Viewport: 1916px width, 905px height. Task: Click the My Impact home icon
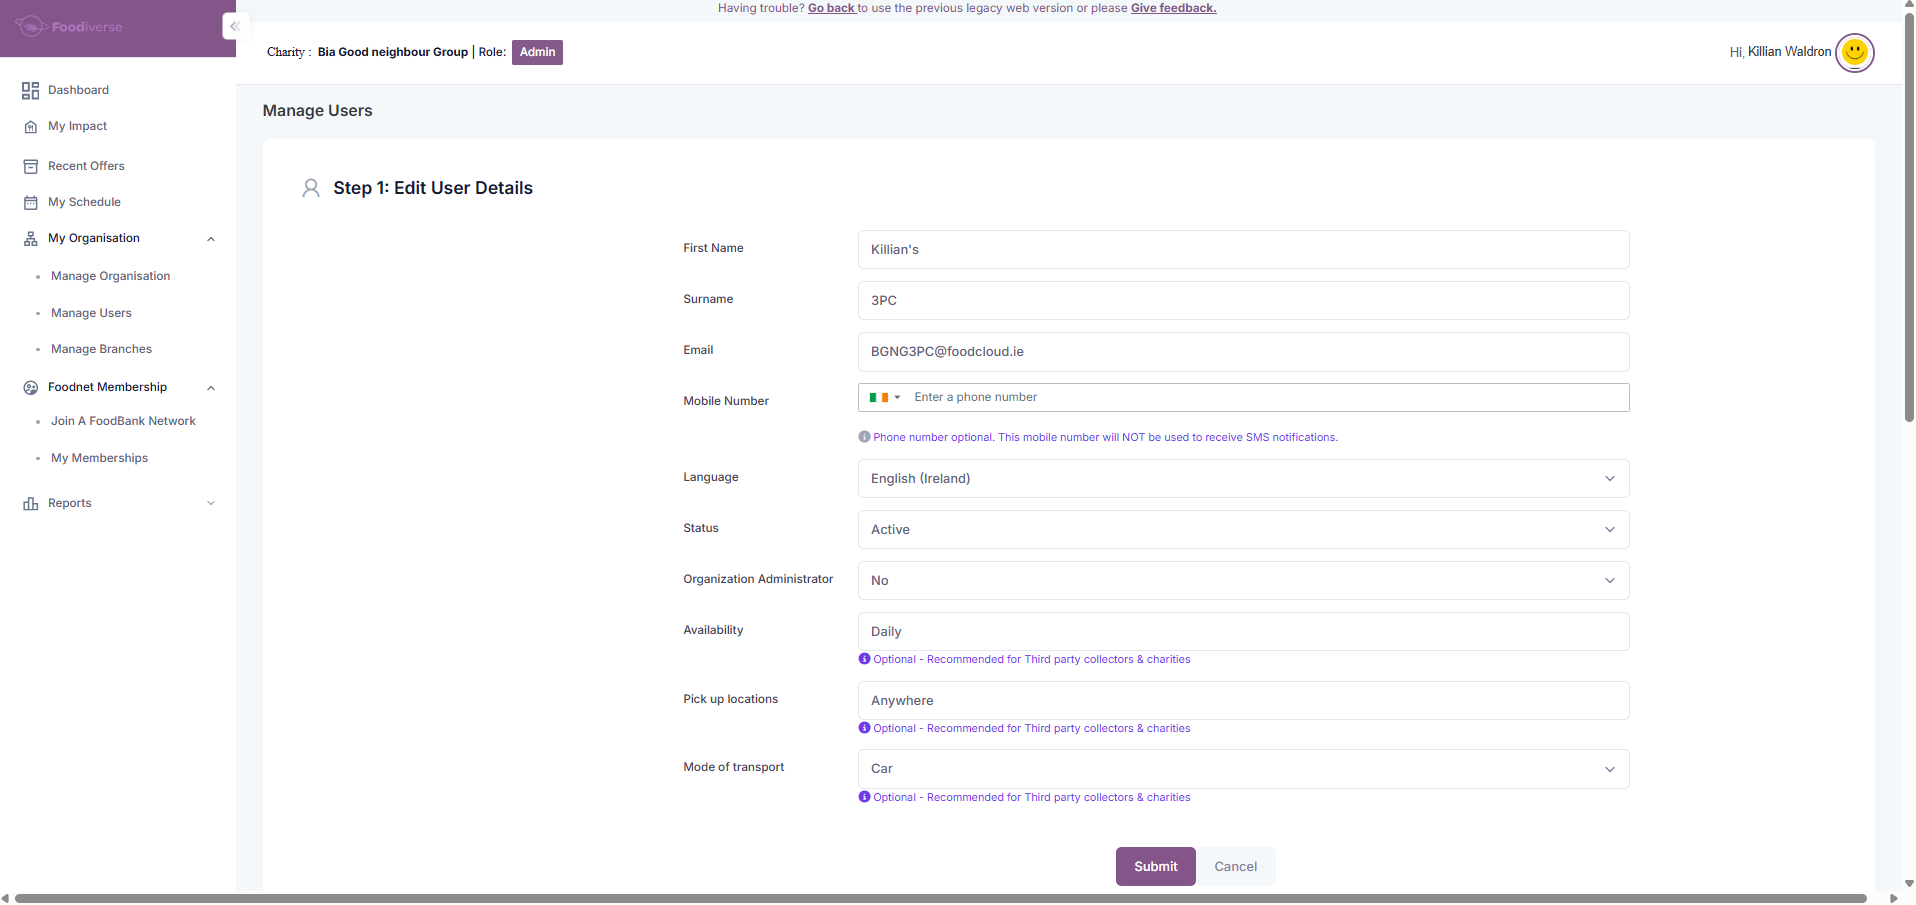tap(30, 127)
